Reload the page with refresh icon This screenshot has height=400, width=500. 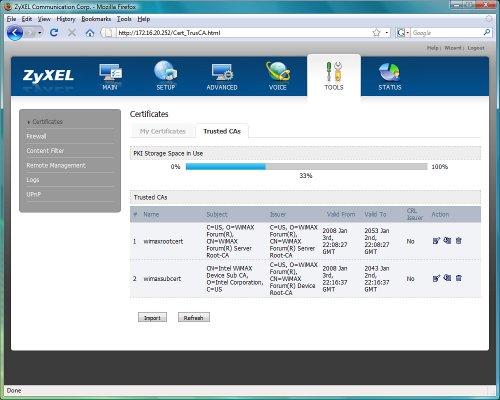coord(54,33)
